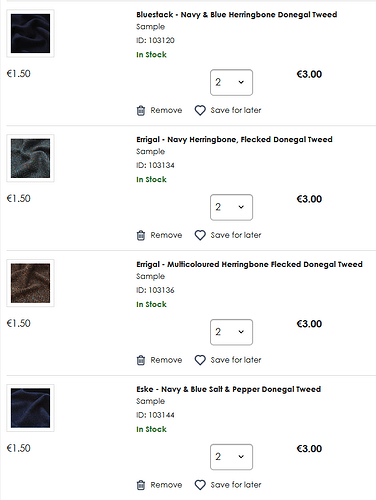Open Eske Navy & Blue Salt & Pepper link
The image size is (376, 500).
click(229, 389)
